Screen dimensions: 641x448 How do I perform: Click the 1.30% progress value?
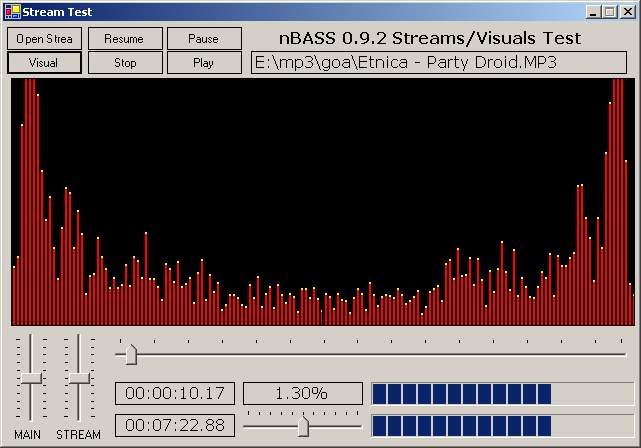(x=303, y=393)
